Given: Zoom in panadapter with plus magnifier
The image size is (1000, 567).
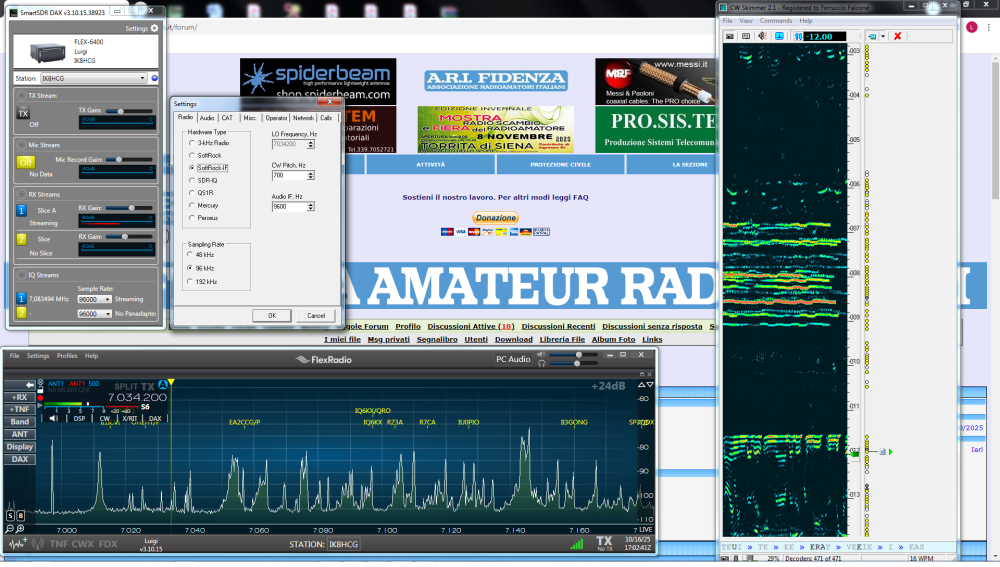Looking at the screenshot, I should tap(20, 529).
